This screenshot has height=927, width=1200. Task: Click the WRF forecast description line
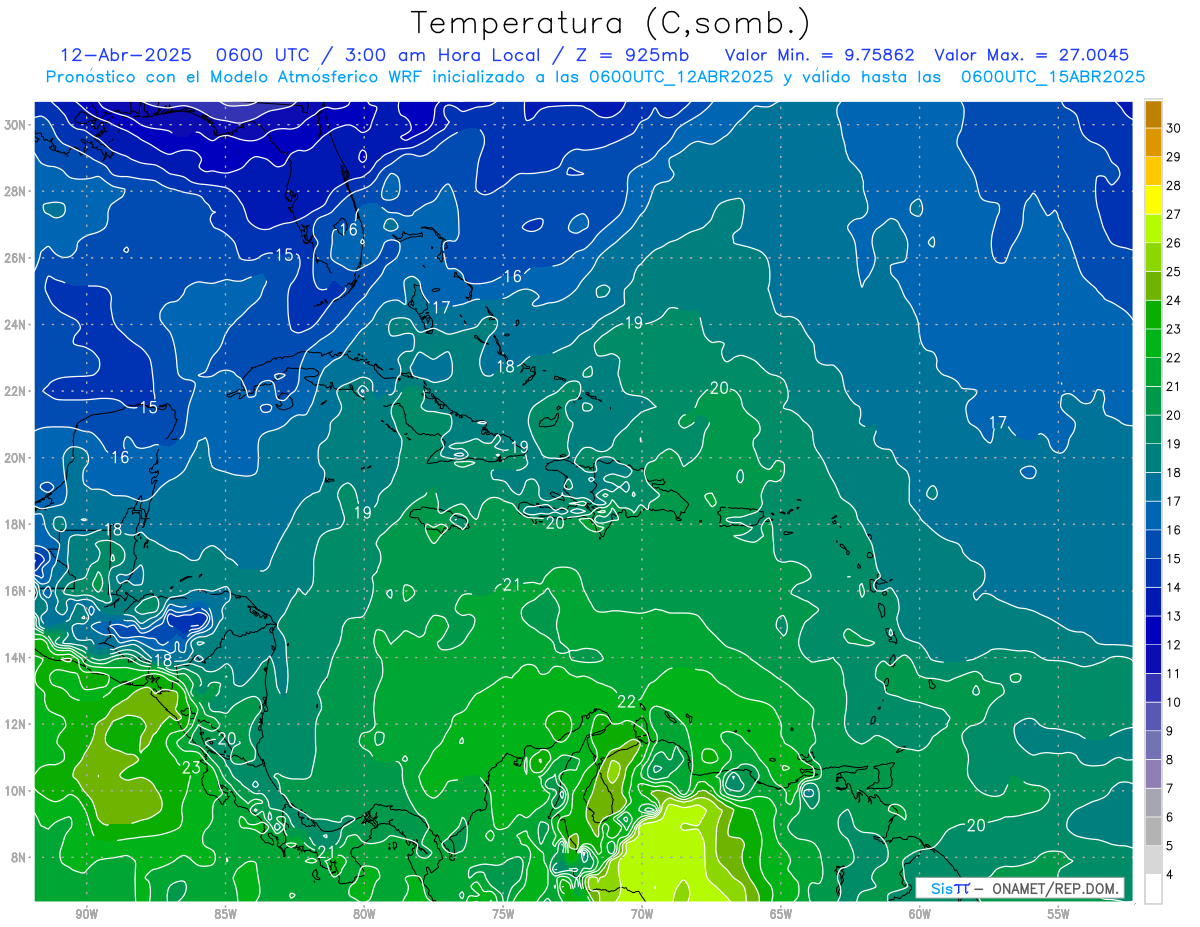point(595,76)
